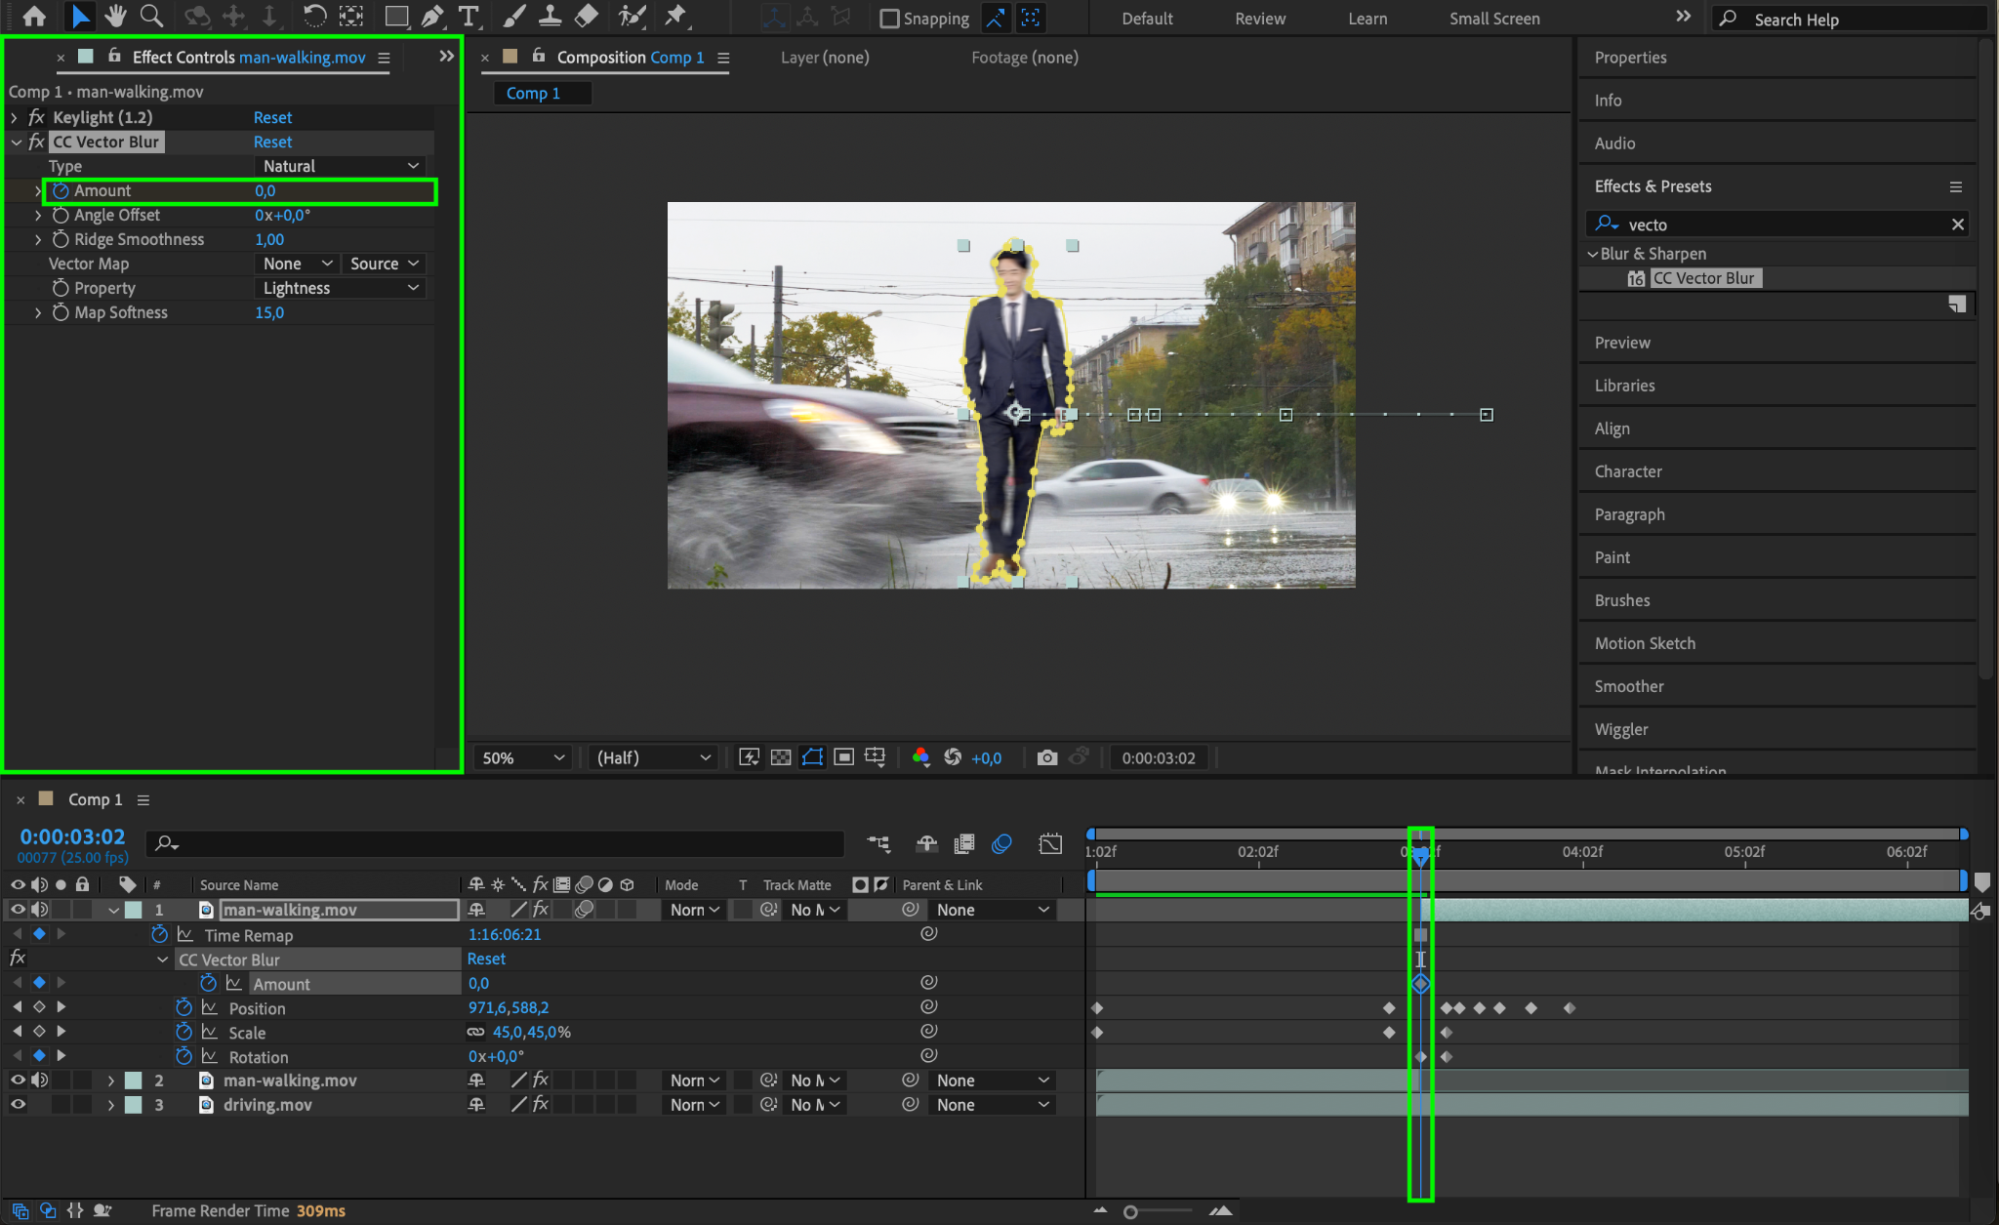Switch to the Review workspace
The height and width of the screenshot is (1225, 1999).
pos(1259,18)
